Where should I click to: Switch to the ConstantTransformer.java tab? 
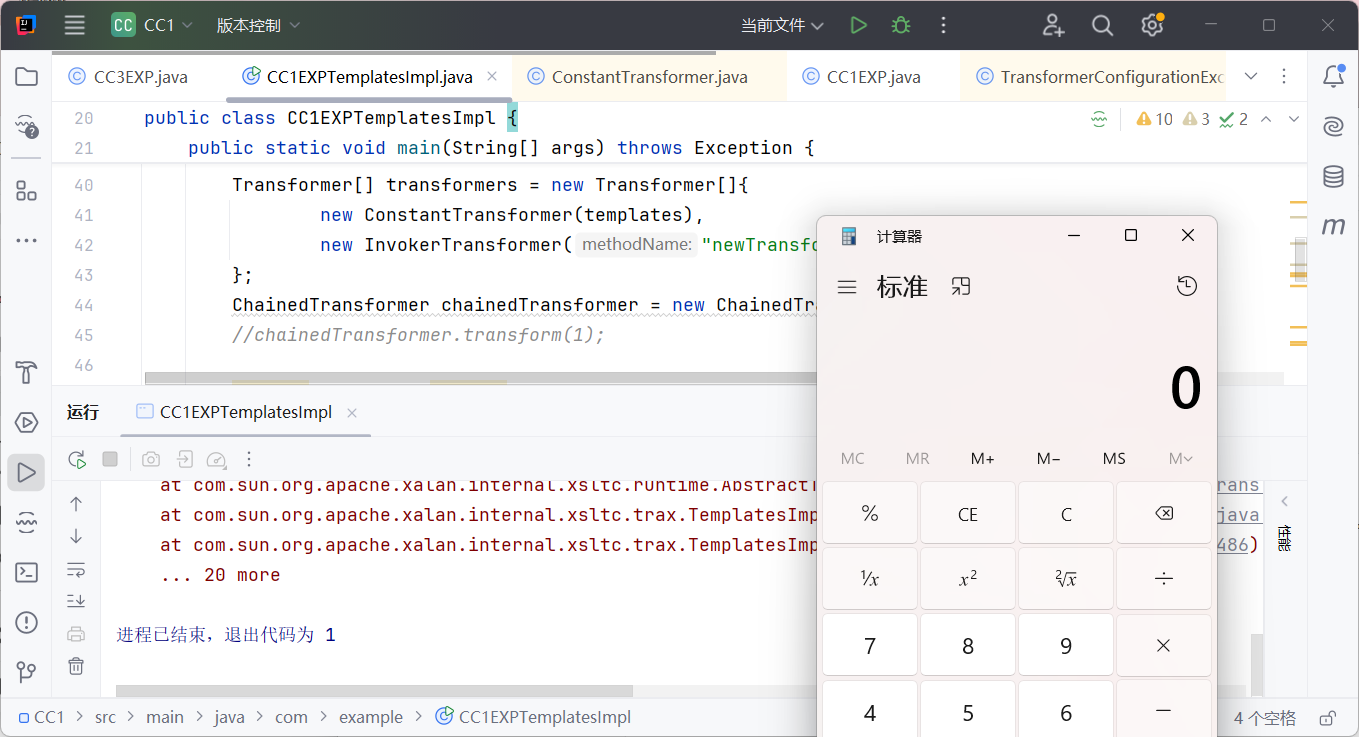[x=649, y=77]
